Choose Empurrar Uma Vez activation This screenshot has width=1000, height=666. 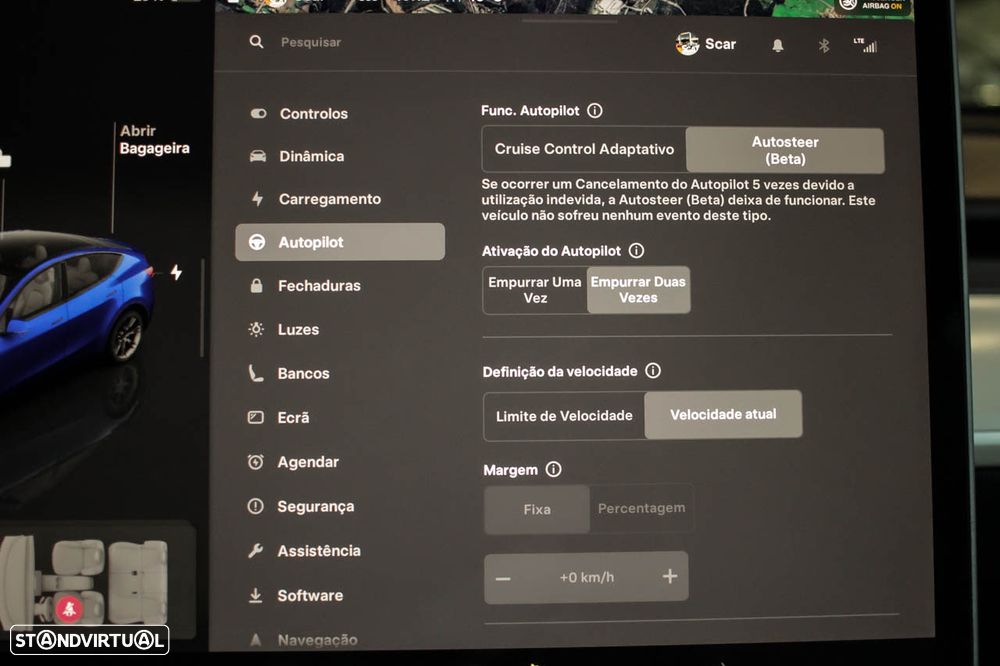535,290
